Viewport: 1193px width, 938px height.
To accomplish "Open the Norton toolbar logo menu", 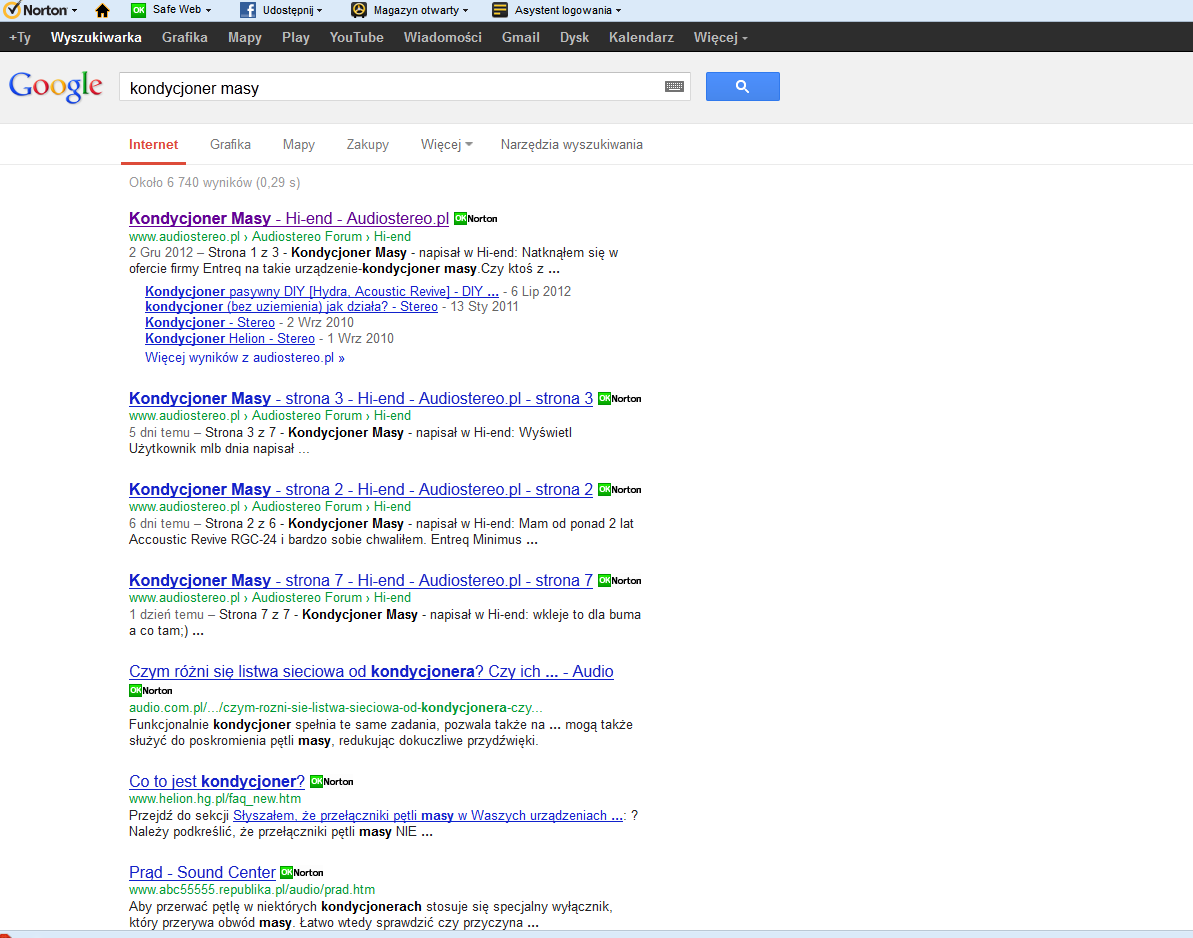I will [40, 11].
